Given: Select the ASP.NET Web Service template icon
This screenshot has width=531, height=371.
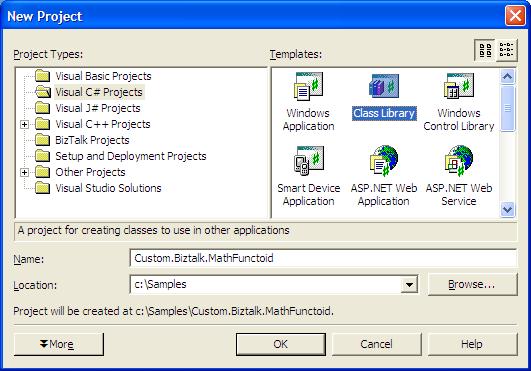Looking at the screenshot, I should (x=459, y=161).
